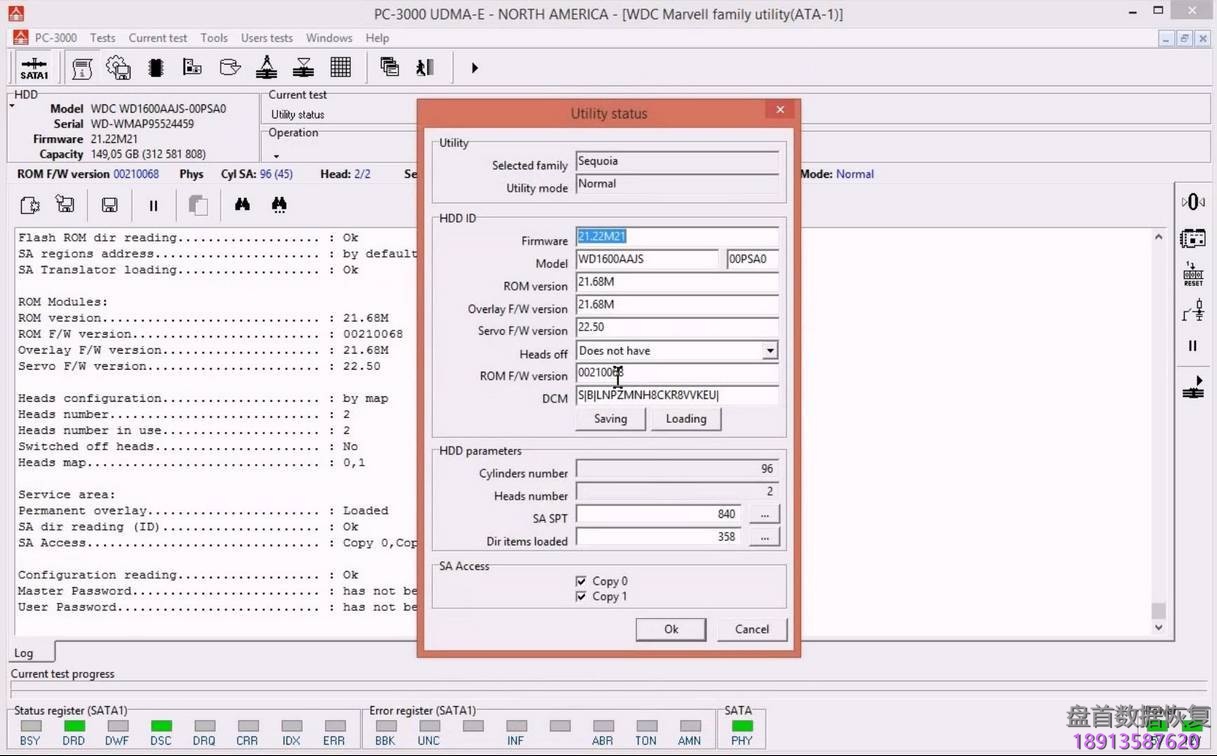Open the binoculars search icon

[x=242, y=204]
